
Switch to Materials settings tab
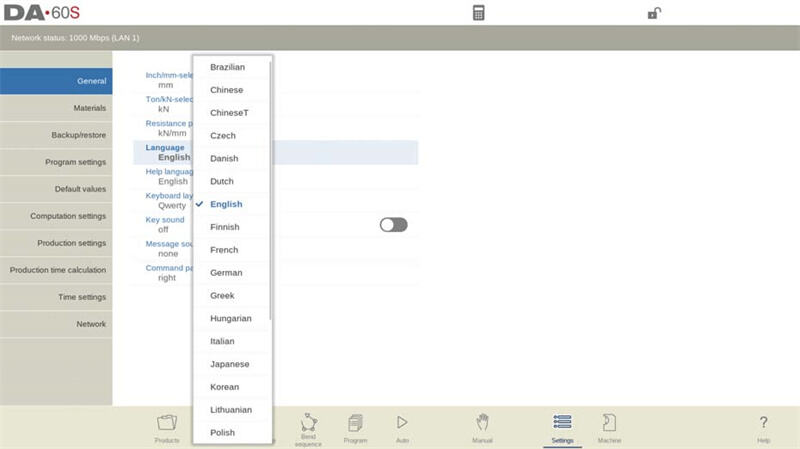[56, 108]
